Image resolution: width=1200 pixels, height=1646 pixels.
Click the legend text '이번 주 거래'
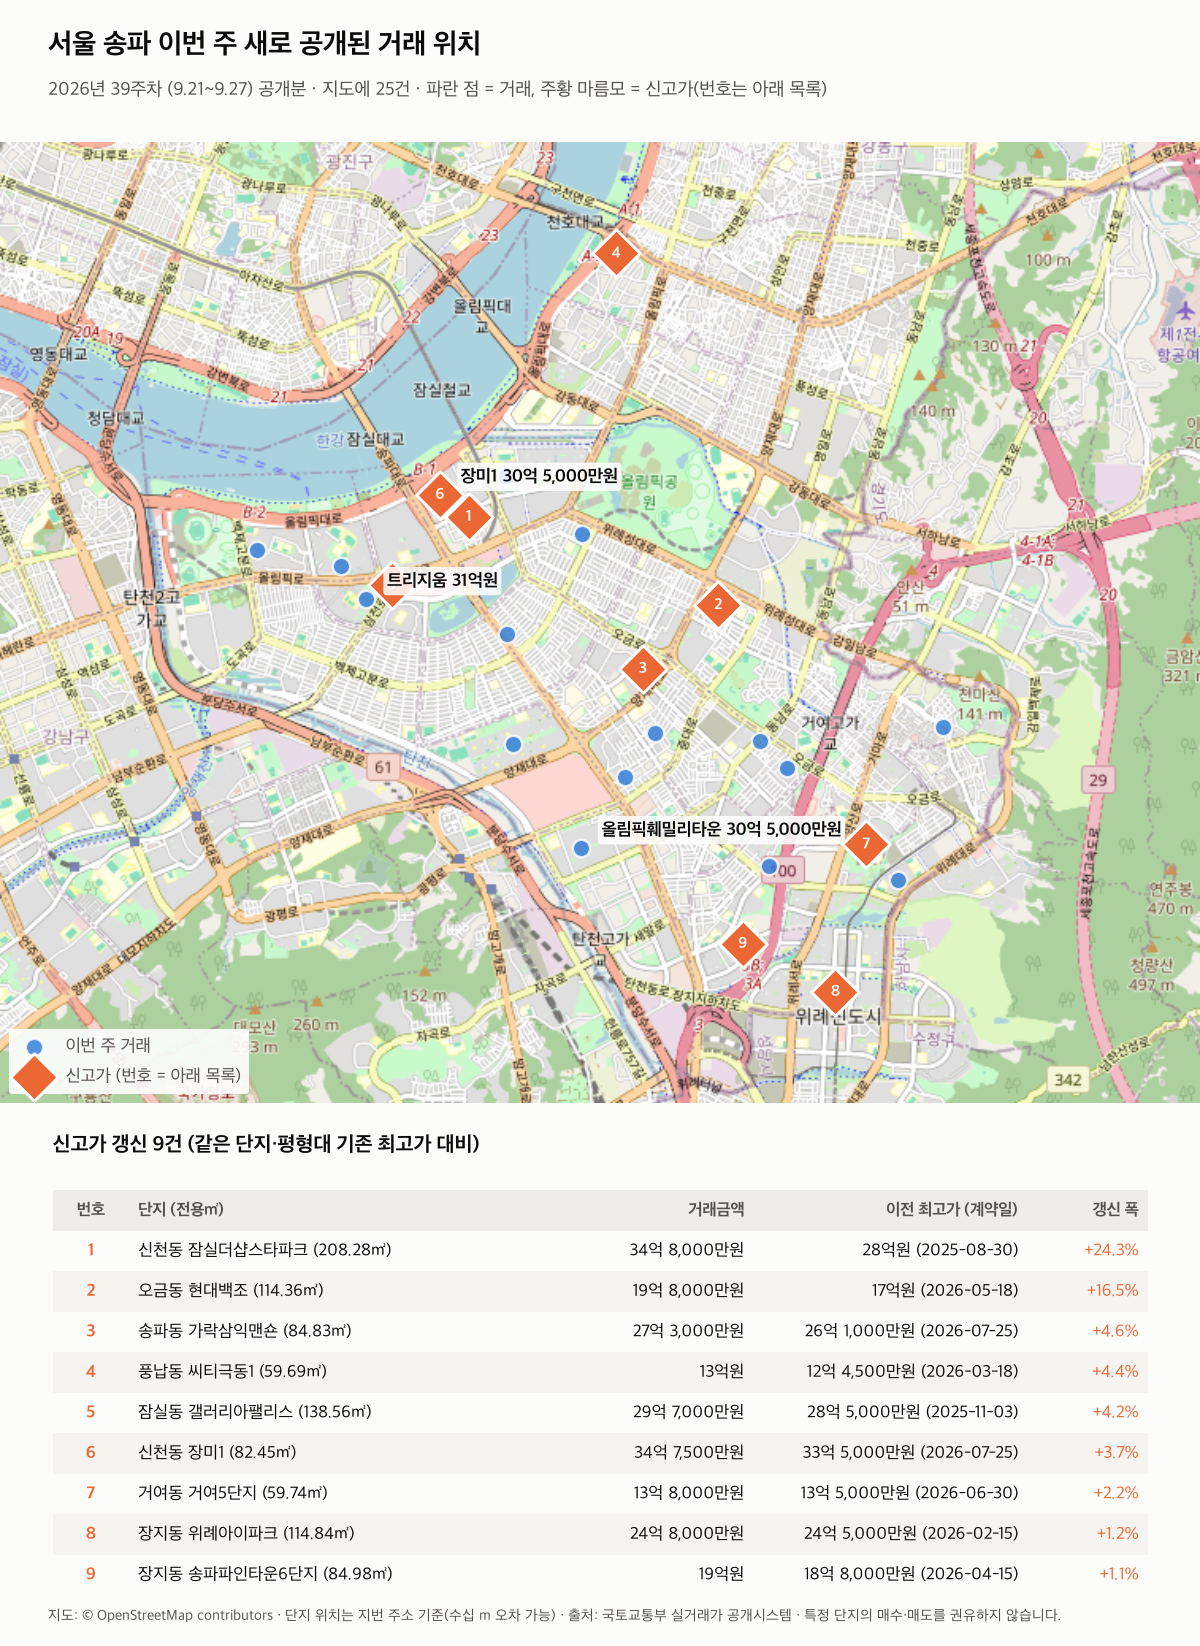coord(108,1045)
